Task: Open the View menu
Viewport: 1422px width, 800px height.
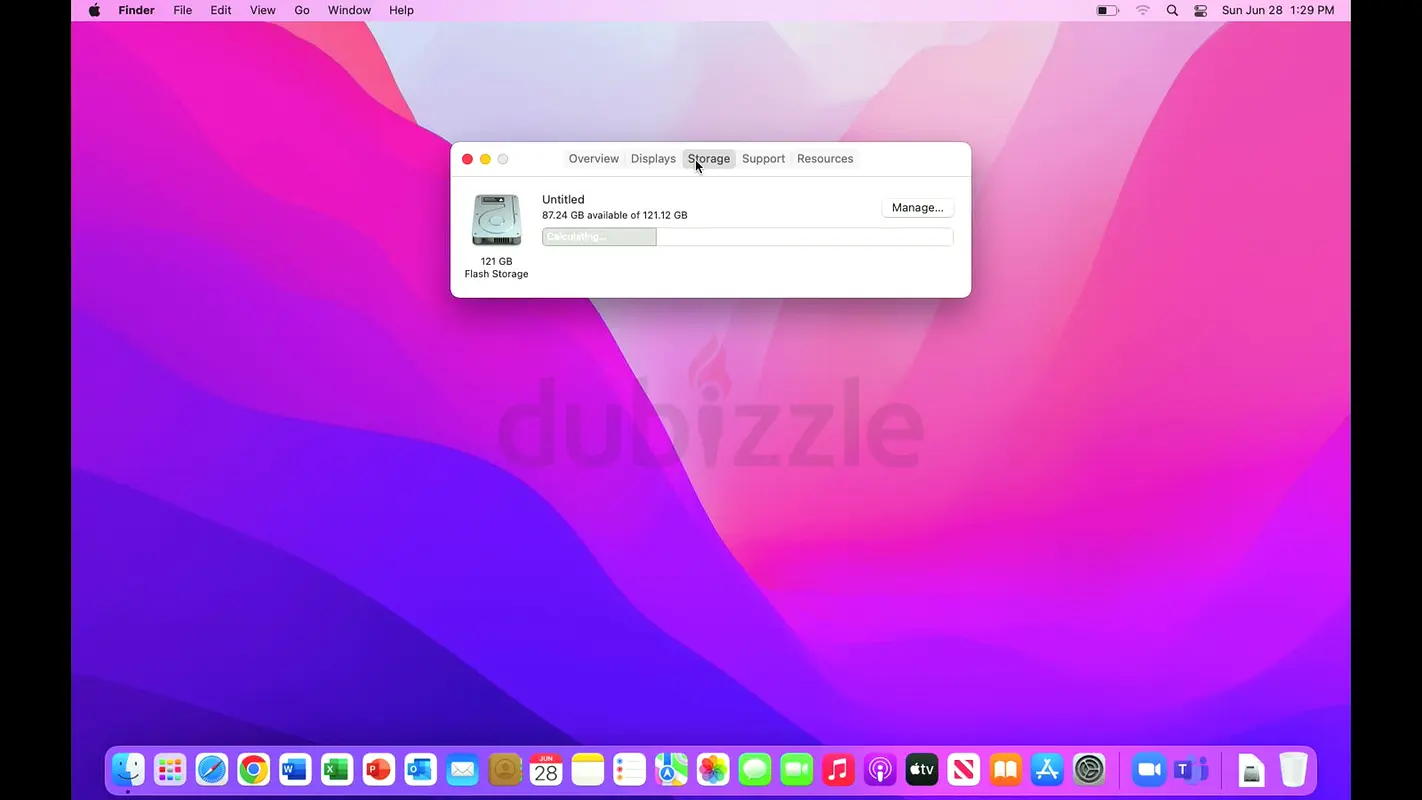Action: click(x=263, y=10)
